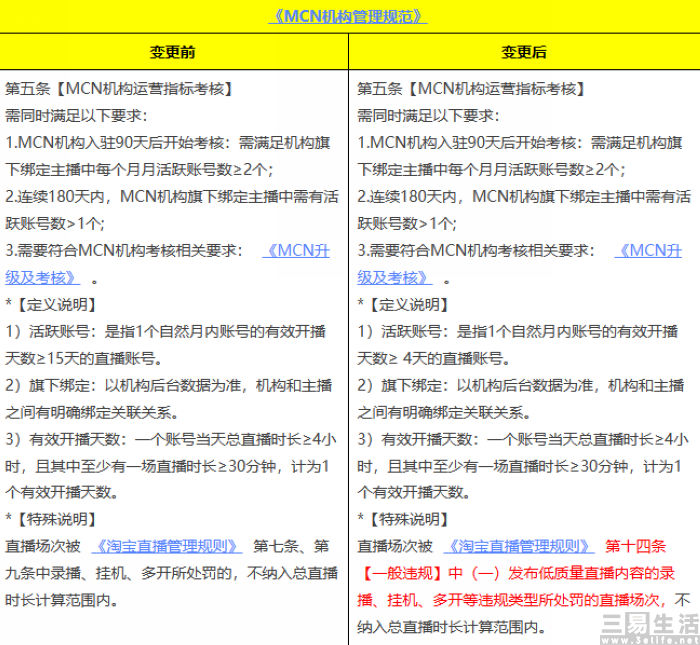This screenshot has width=700, height=645.
Task: Click 【定义说明】 label in the left column
Action: click(x=51, y=304)
